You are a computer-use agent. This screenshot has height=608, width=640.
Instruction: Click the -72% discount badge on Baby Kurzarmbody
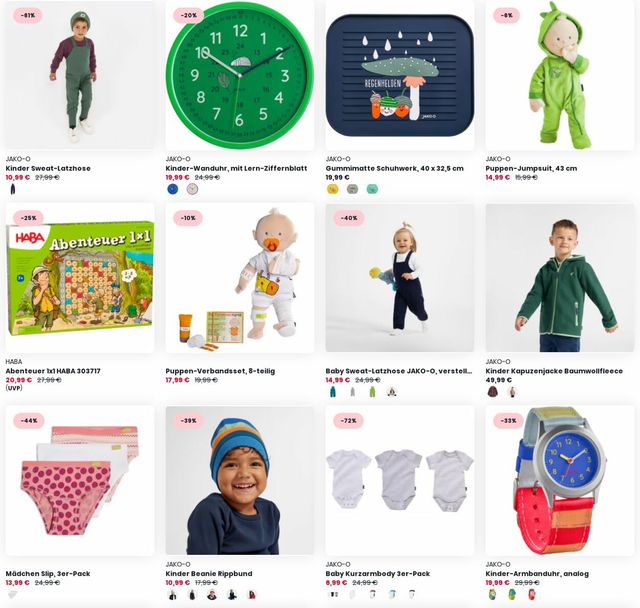point(348,421)
